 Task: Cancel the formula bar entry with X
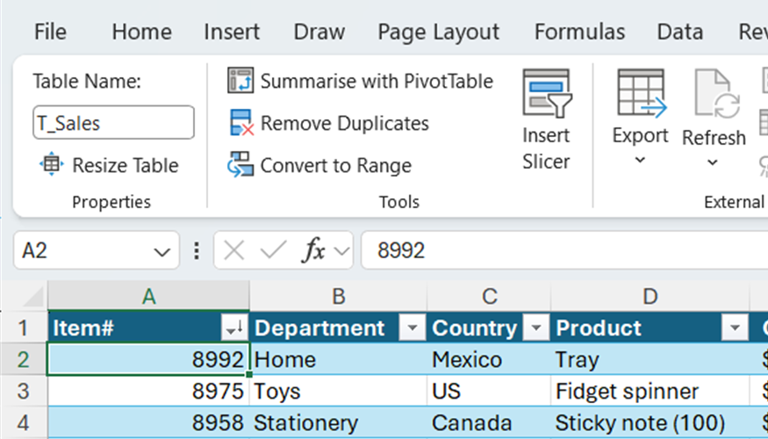tap(234, 251)
